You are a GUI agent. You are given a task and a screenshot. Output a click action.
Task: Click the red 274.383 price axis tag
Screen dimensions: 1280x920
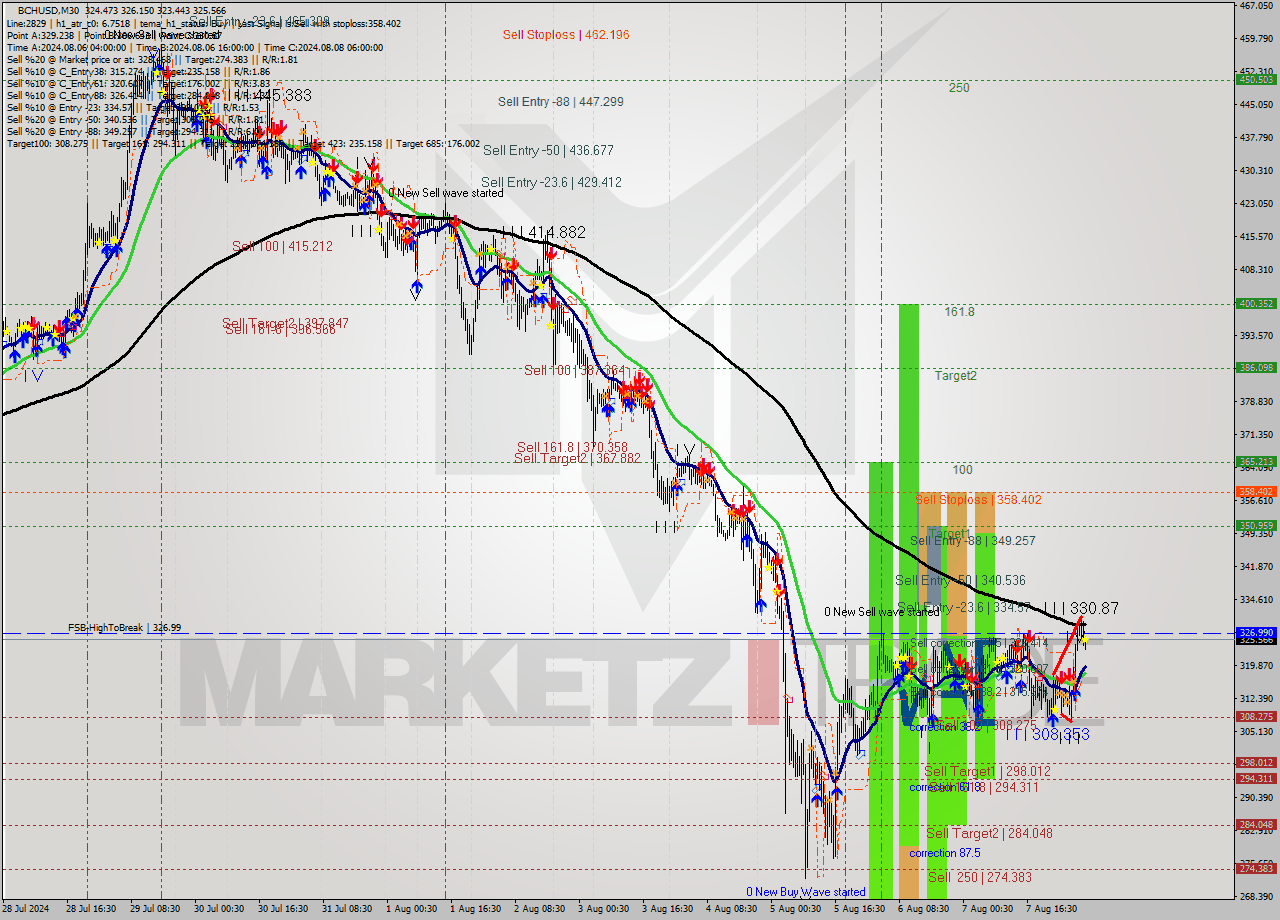[x=1256, y=869]
